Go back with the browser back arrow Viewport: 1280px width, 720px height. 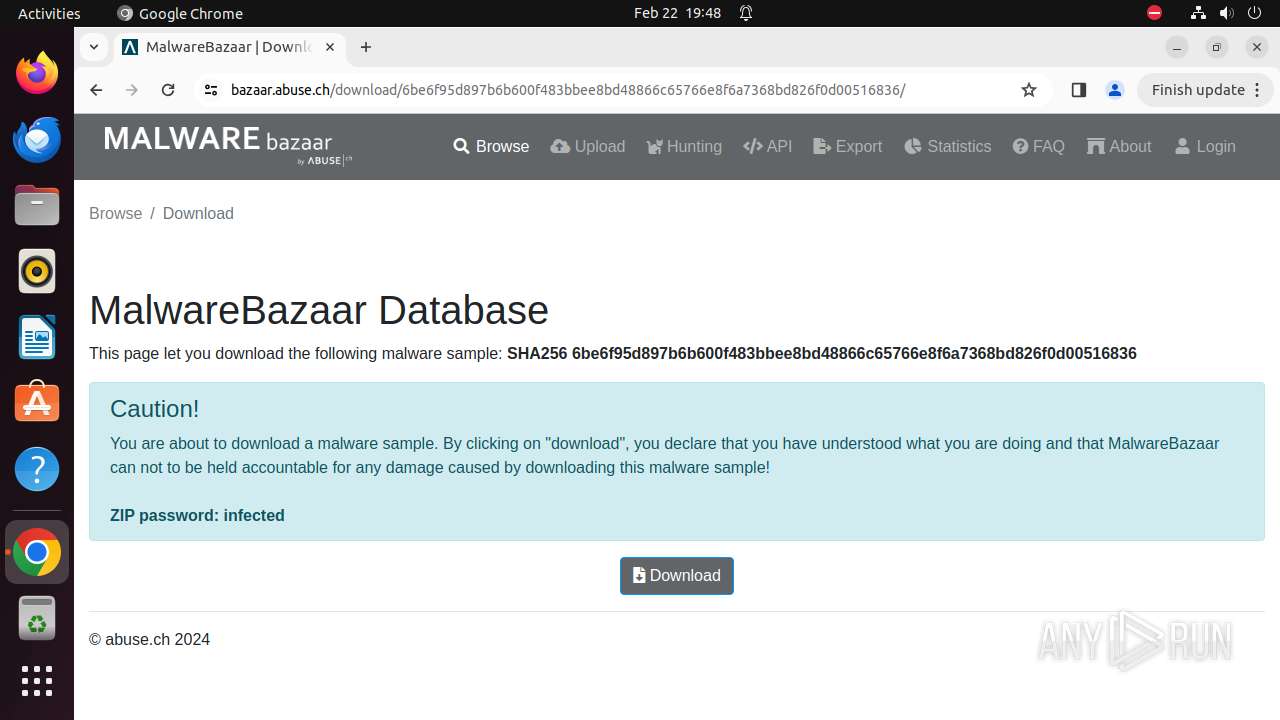96,90
